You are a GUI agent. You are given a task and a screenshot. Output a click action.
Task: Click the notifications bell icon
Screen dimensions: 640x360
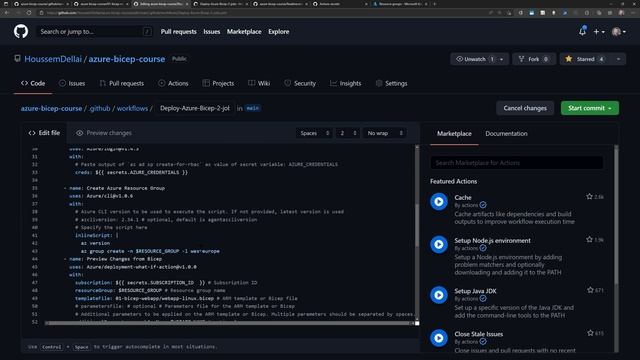tap(582, 31)
